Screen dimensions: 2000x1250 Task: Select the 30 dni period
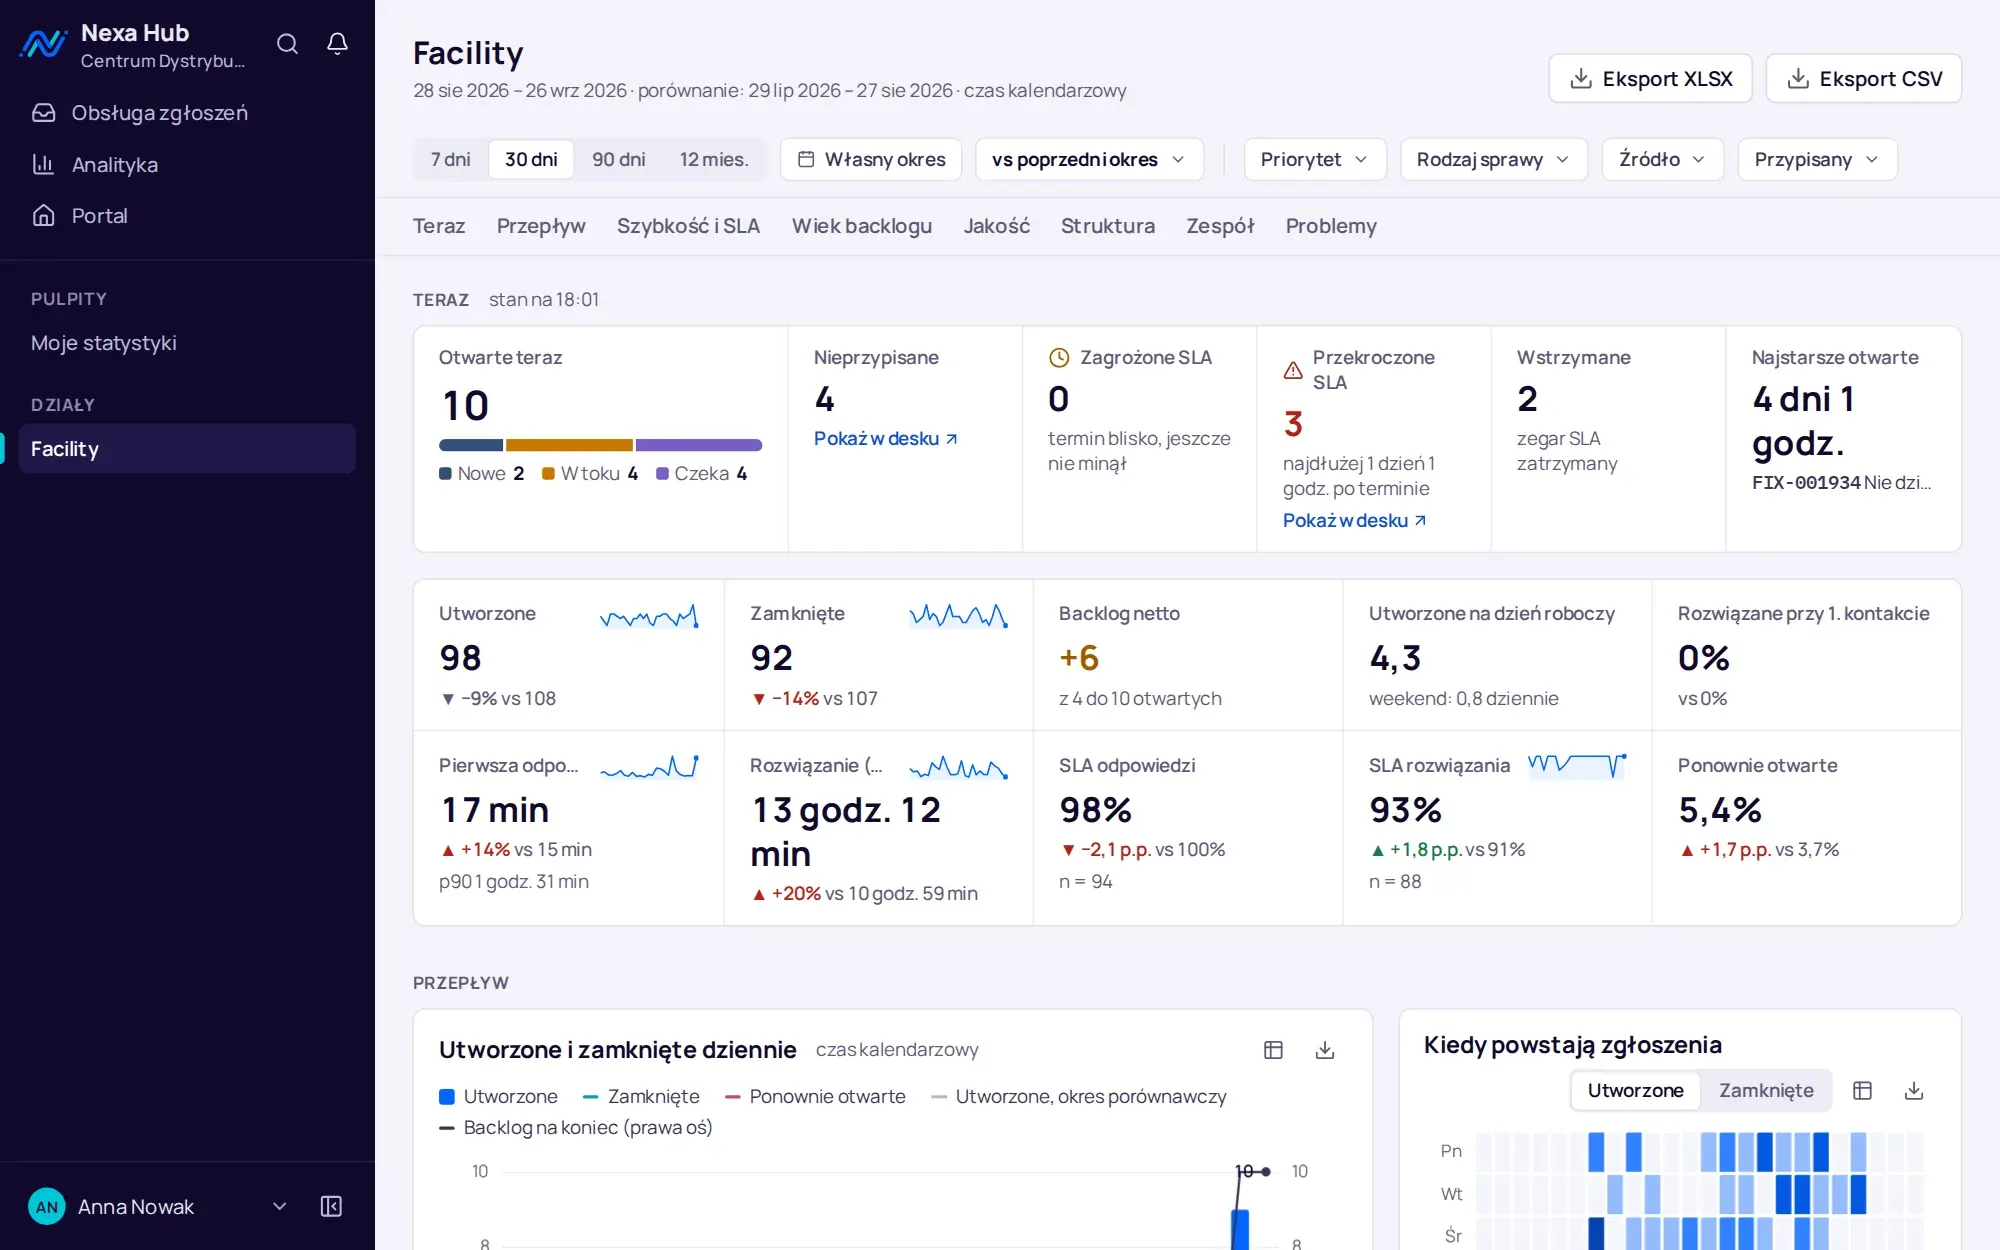(531, 159)
